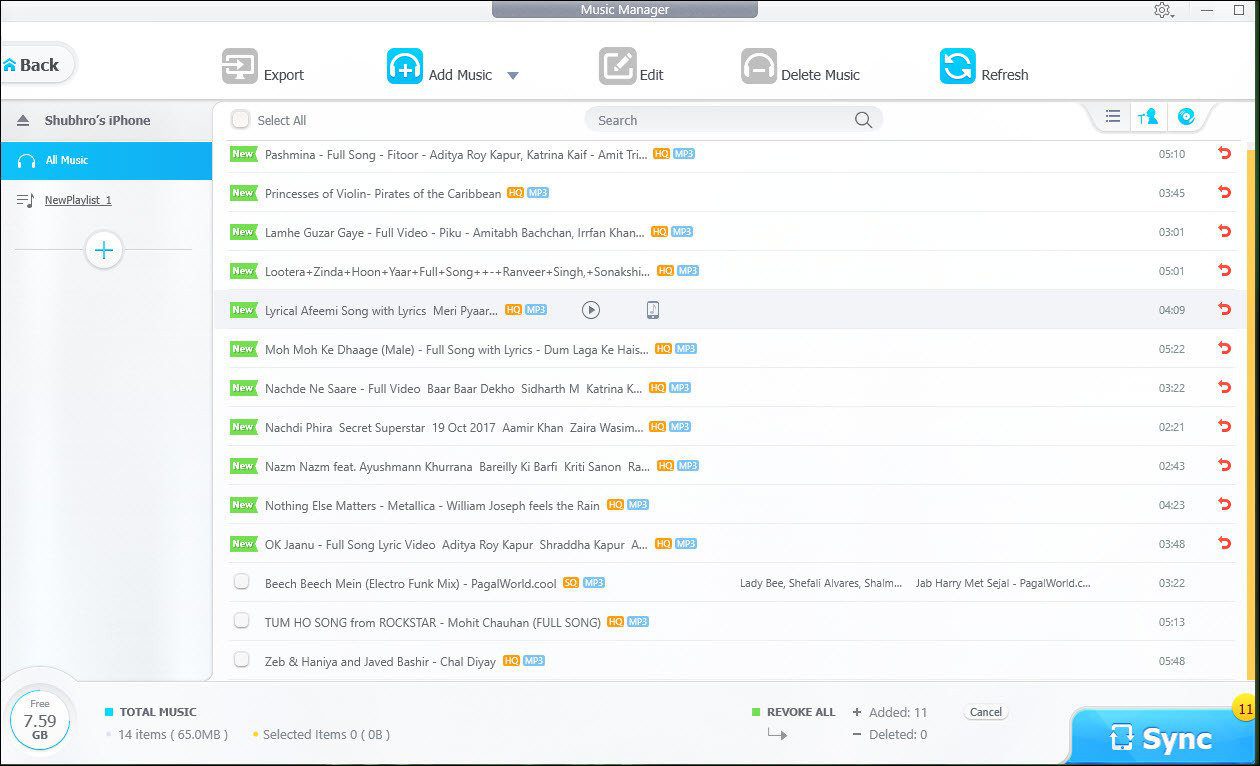This screenshot has height=766, width=1260.
Task: Click the Search input field
Action: (x=733, y=120)
